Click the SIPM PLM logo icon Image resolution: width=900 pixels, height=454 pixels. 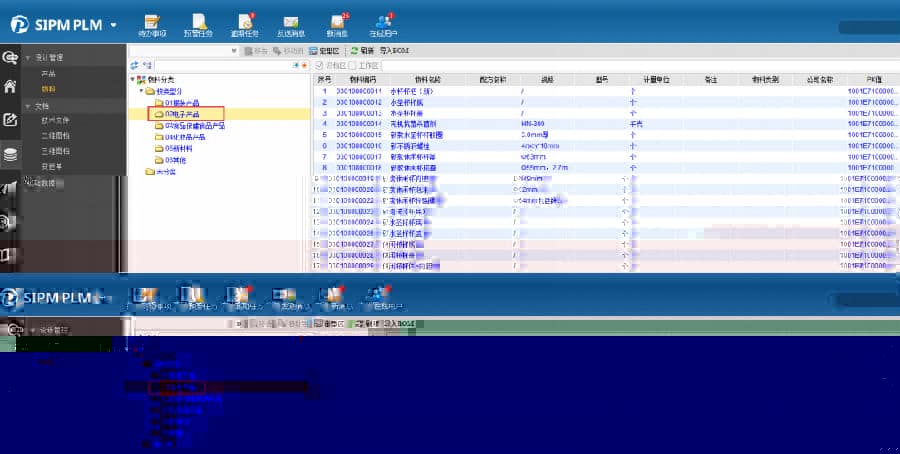tap(20, 25)
